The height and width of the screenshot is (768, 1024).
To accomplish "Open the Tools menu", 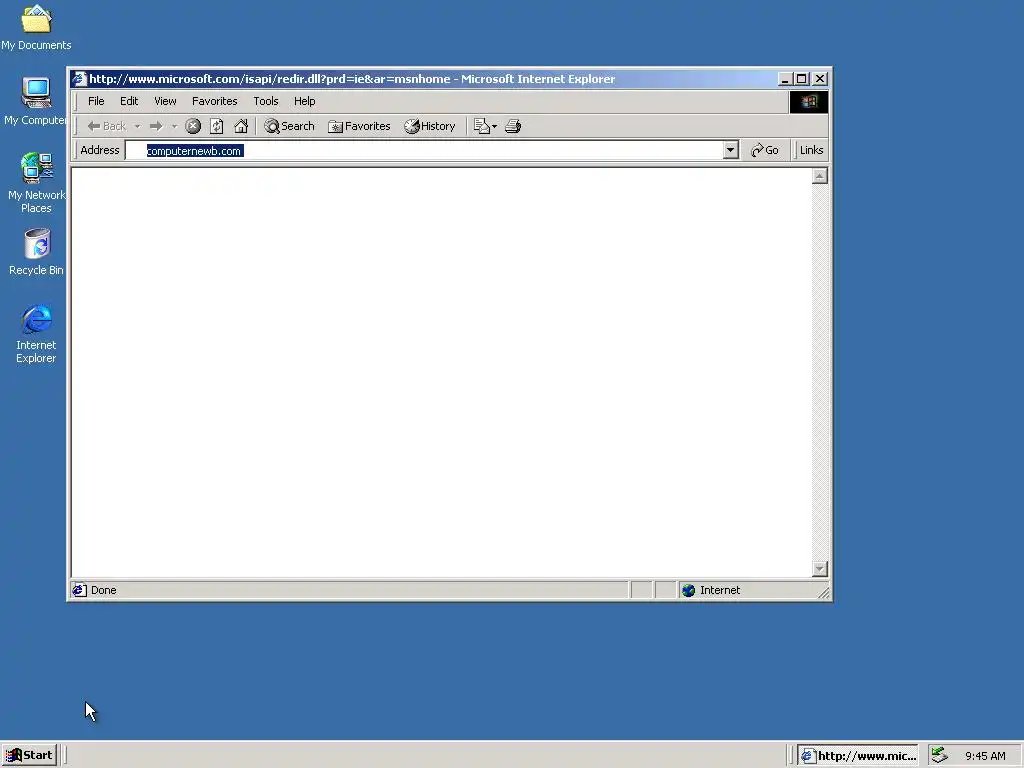I will click(266, 101).
